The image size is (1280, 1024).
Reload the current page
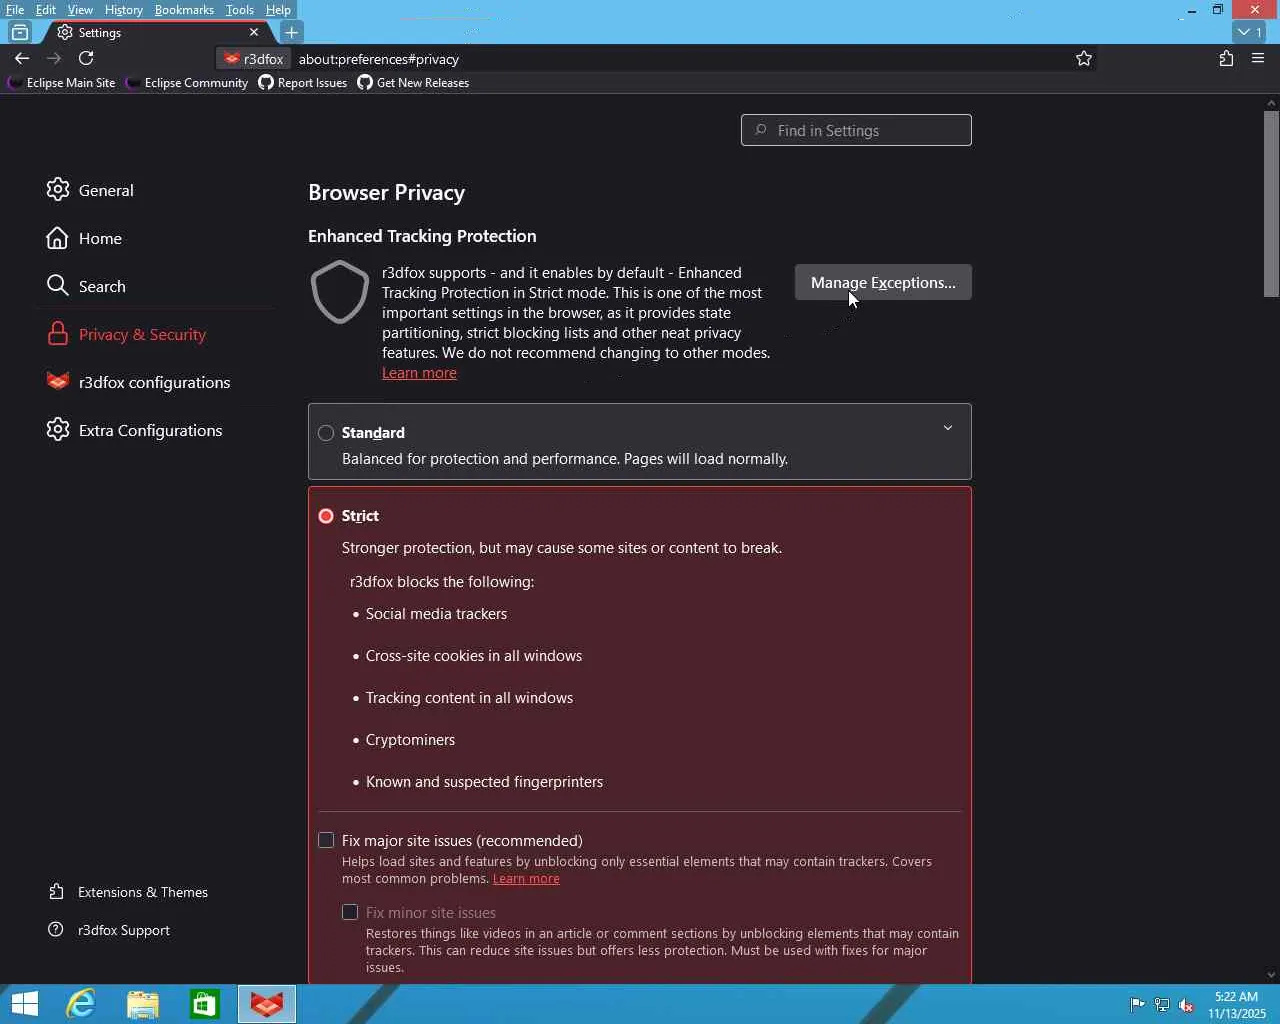click(x=86, y=58)
